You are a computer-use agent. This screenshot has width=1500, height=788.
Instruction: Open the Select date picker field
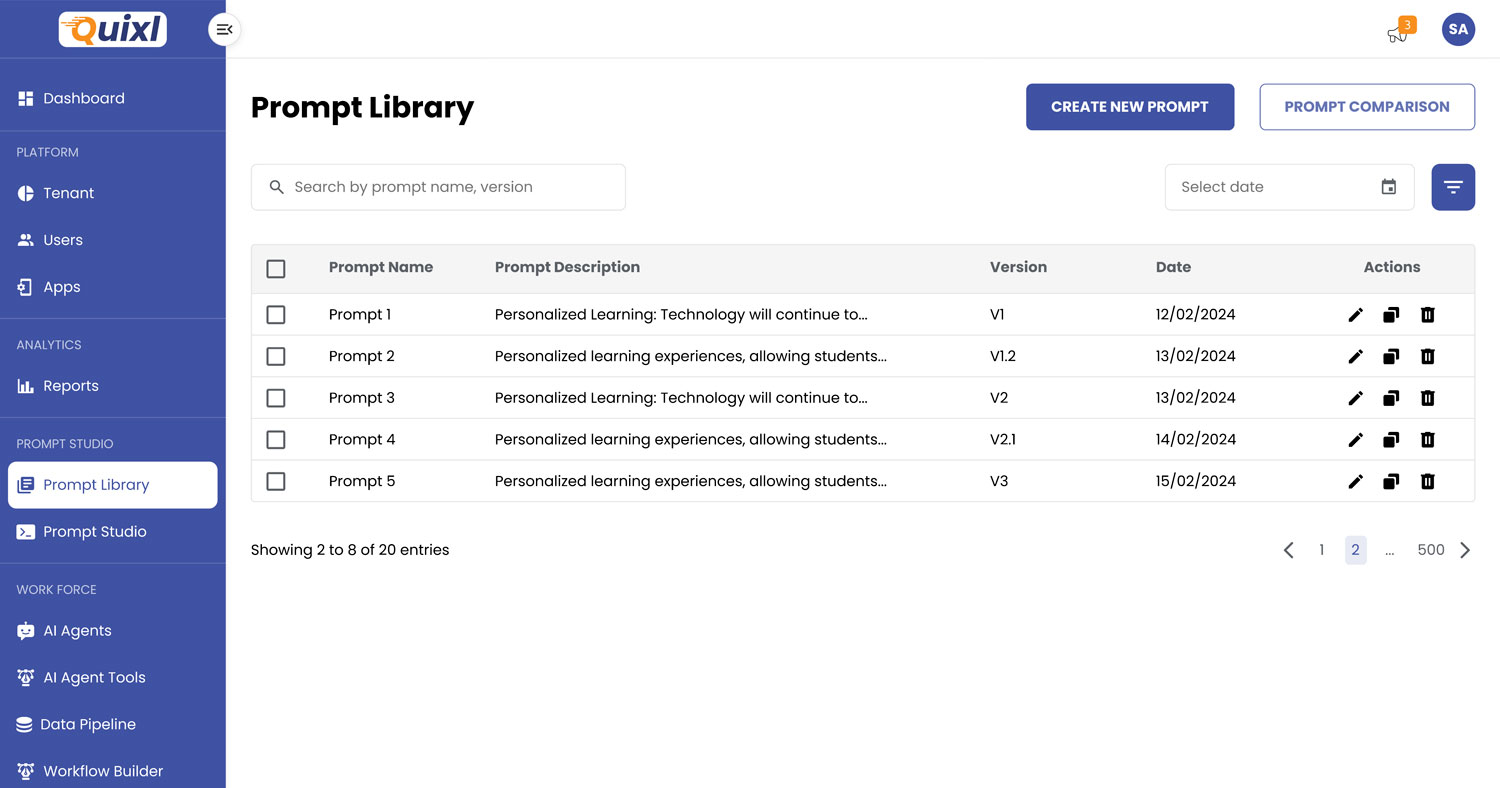[x=1270, y=187]
